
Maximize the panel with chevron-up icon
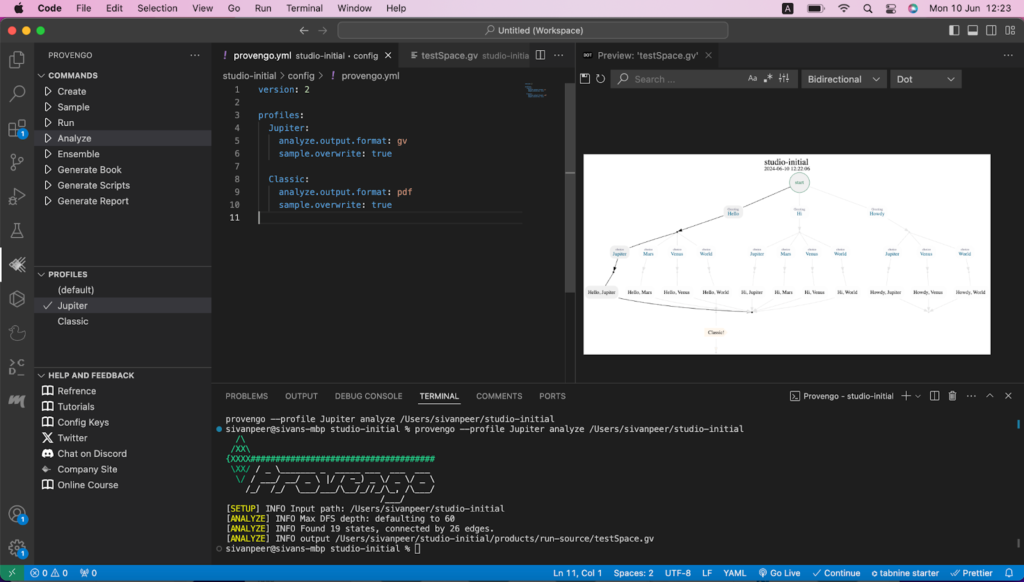(x=990, y=396)
